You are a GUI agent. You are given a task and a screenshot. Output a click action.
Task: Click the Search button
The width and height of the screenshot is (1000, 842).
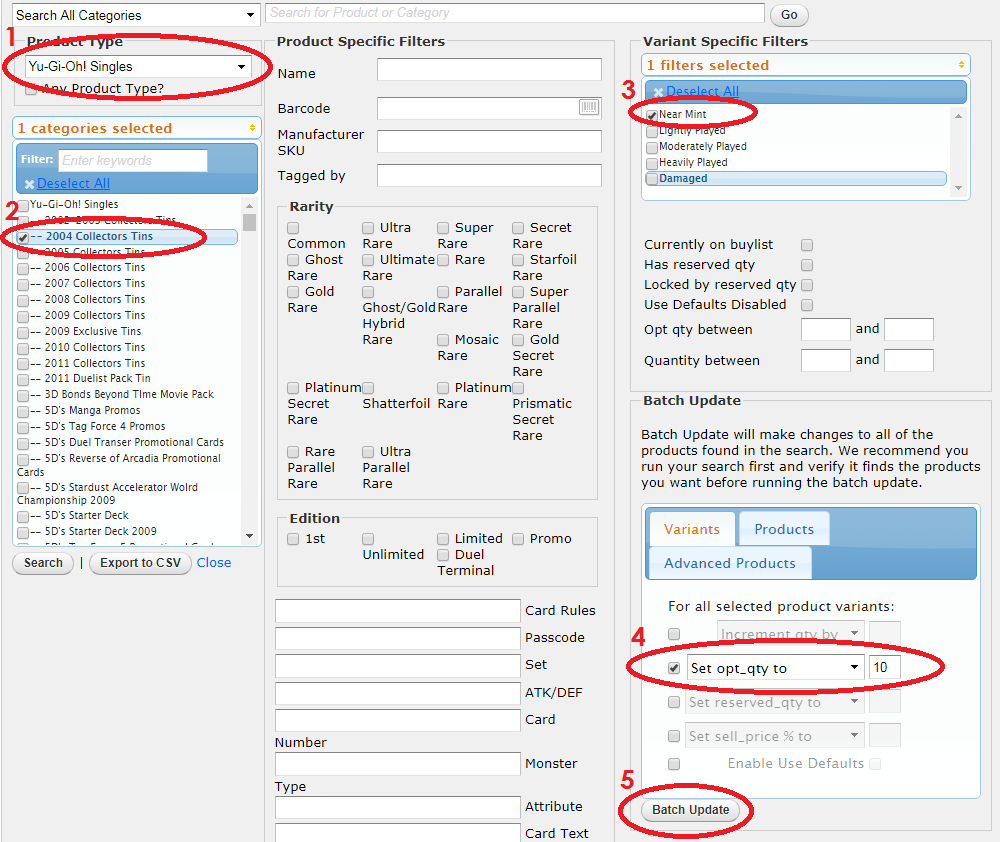coord(43,563)
